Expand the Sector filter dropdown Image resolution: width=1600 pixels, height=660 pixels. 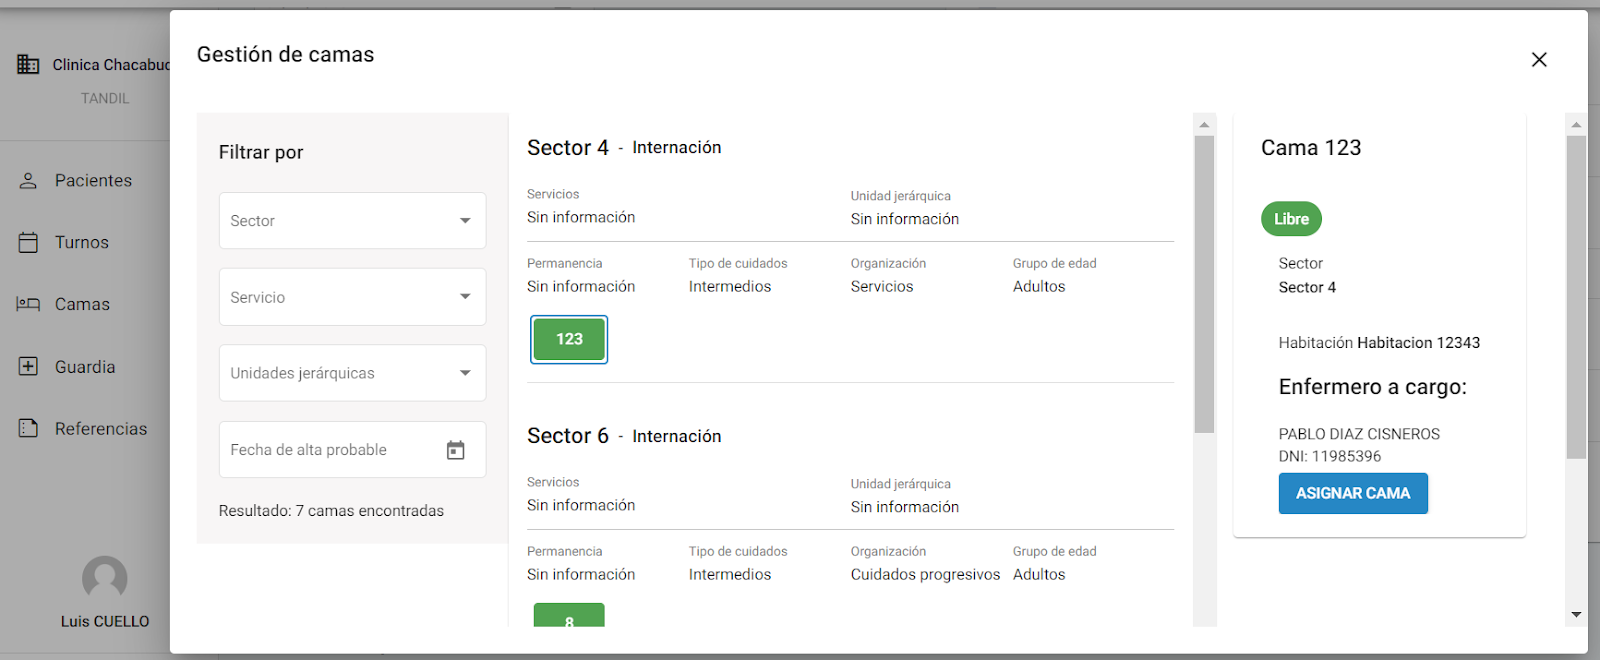353,221
